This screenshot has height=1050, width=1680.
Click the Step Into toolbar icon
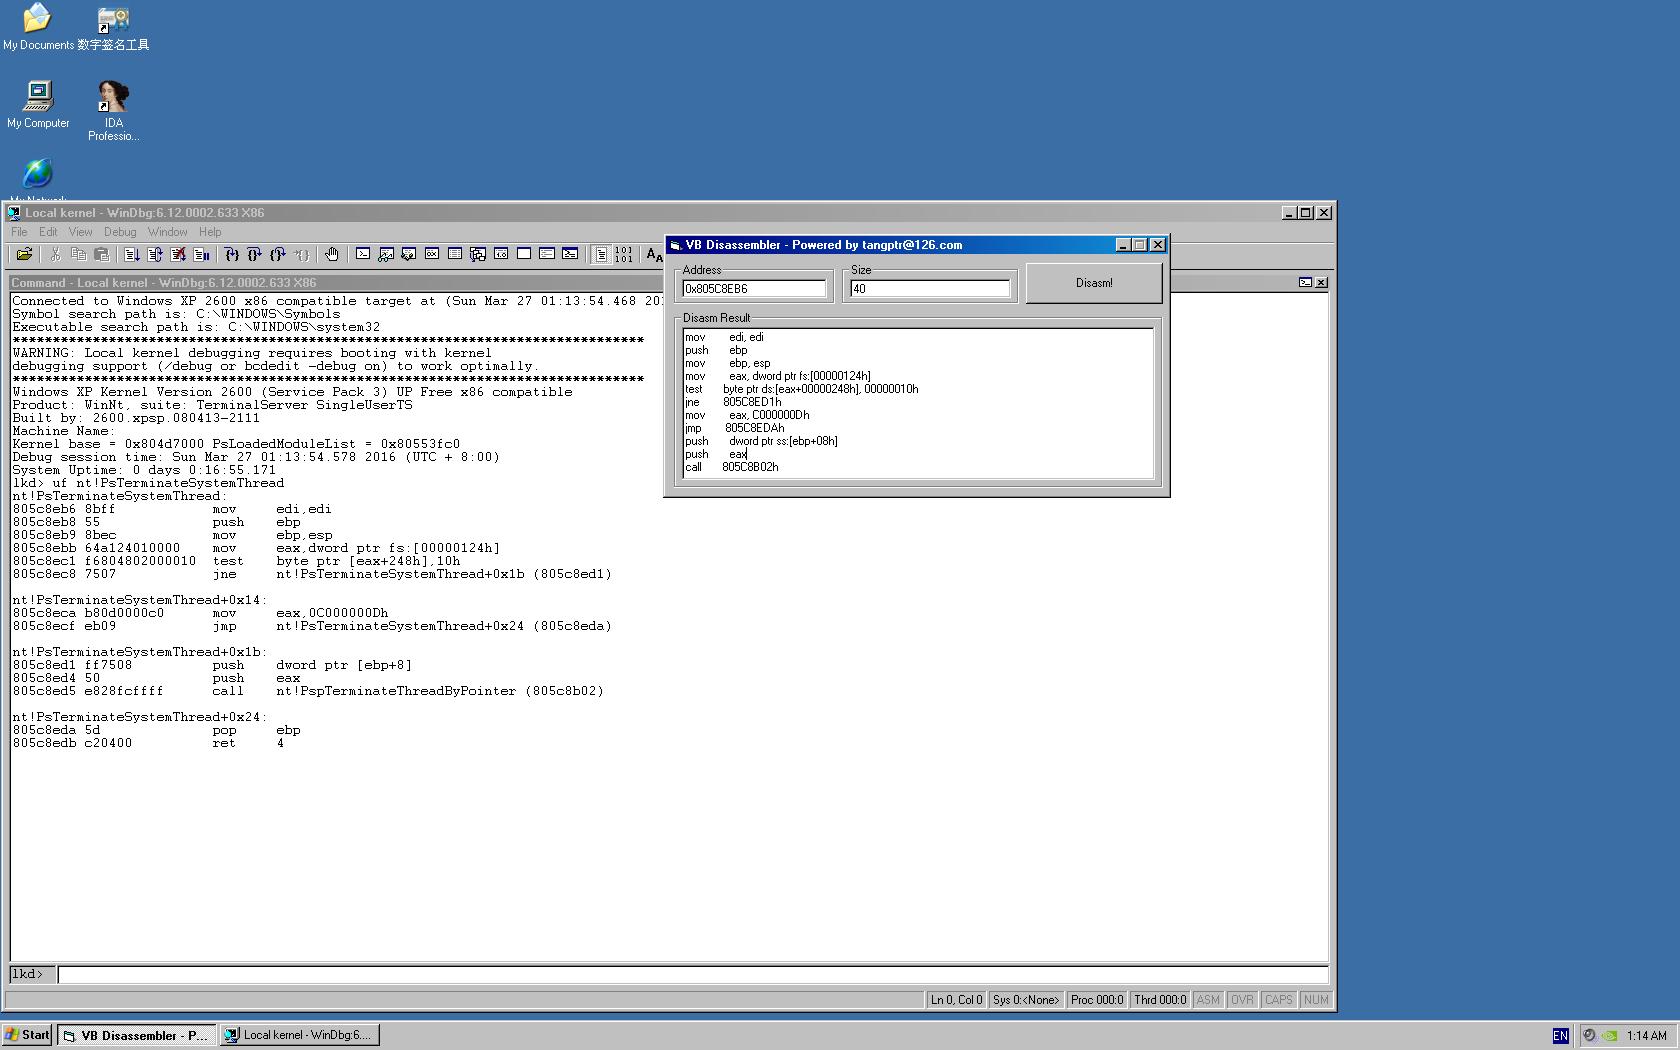[232, 255]
